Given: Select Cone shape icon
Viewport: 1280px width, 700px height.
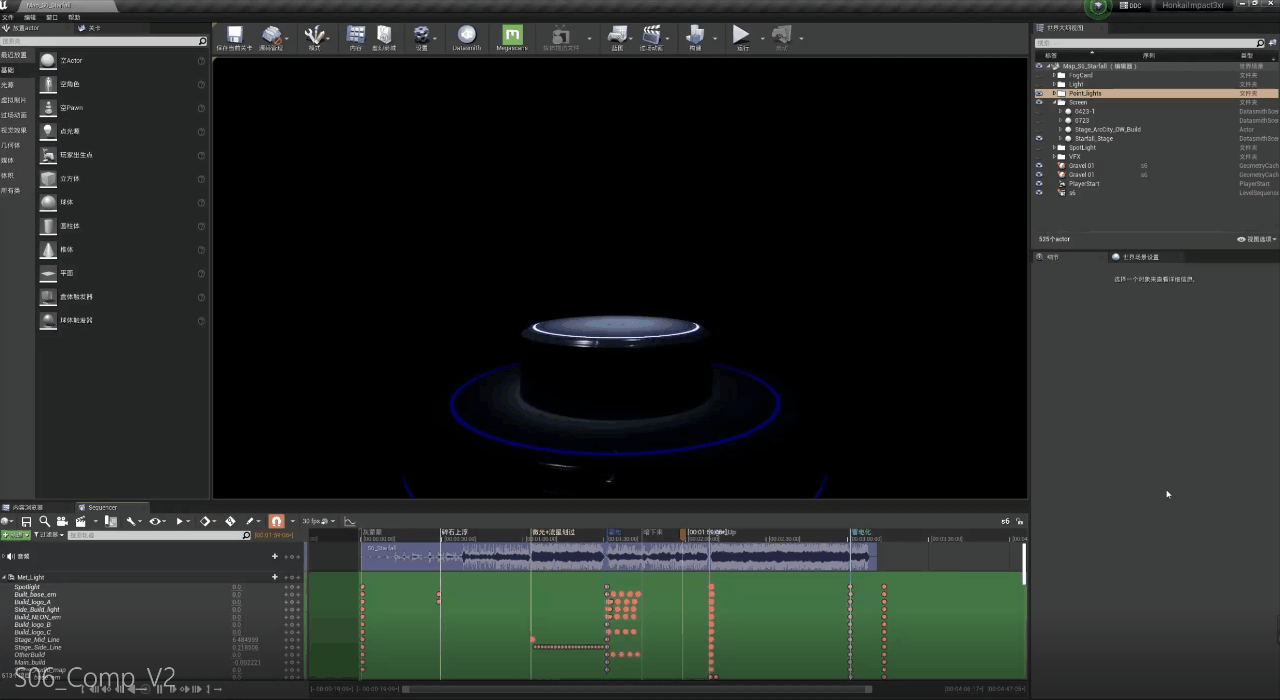Looking at the screenshot, I should pos(48,249).
